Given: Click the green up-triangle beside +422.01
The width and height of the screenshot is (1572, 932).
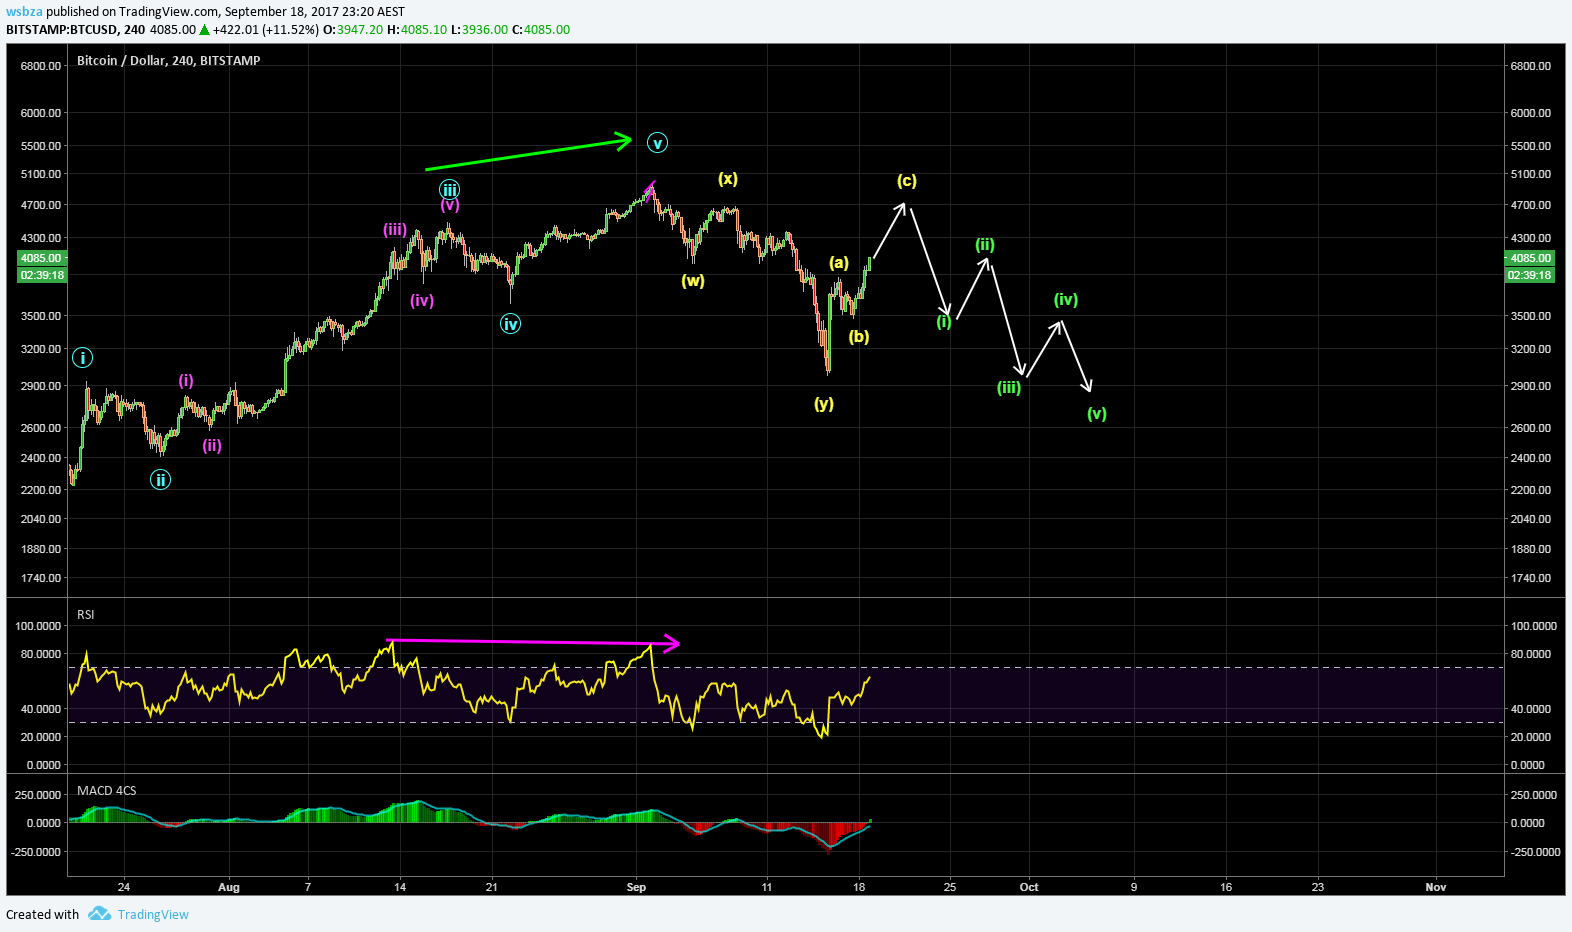Looking at the screenshot, I should pos(204,29).
